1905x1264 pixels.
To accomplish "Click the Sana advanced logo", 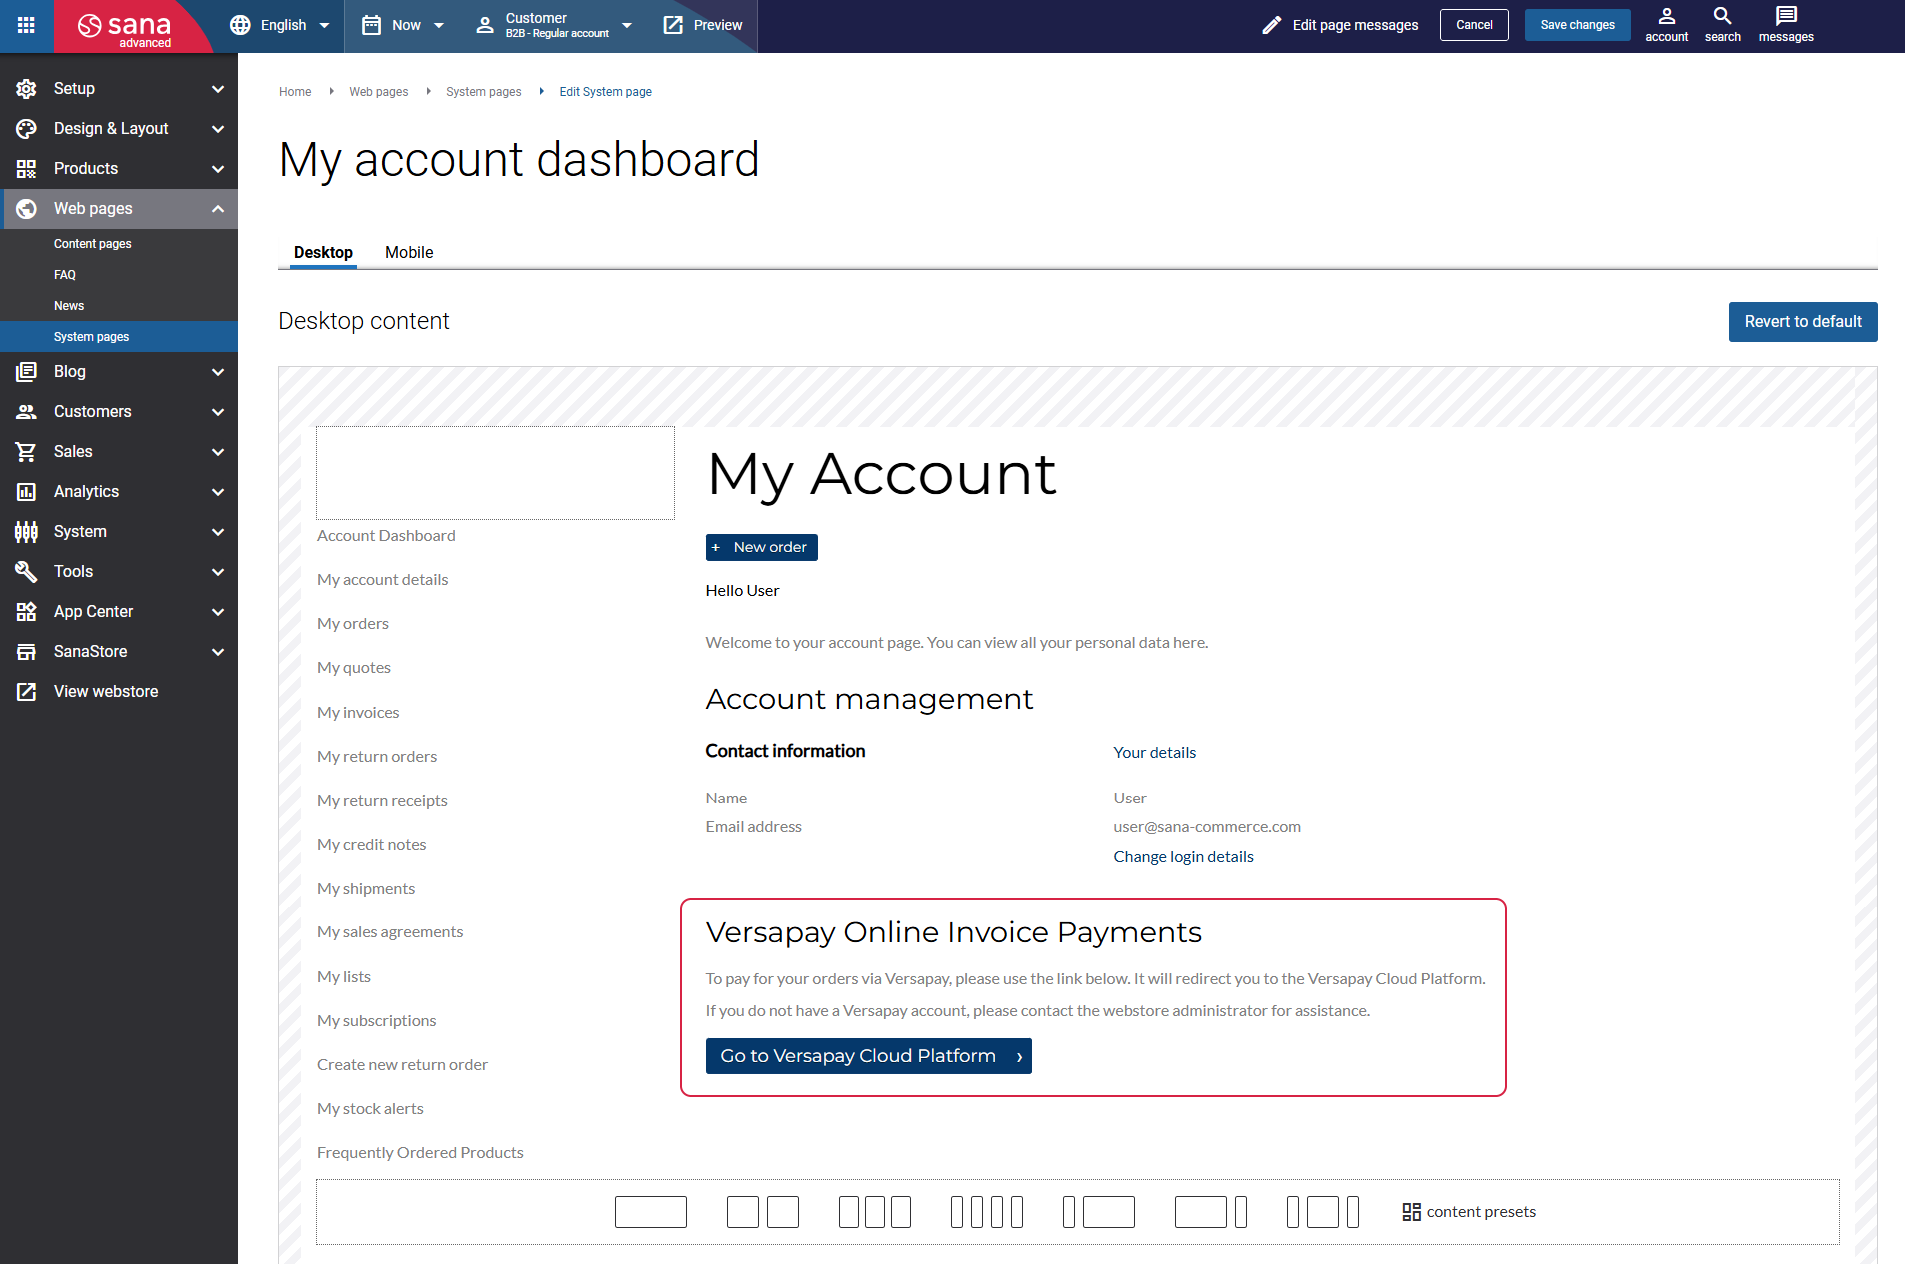I will coord(125,27).
